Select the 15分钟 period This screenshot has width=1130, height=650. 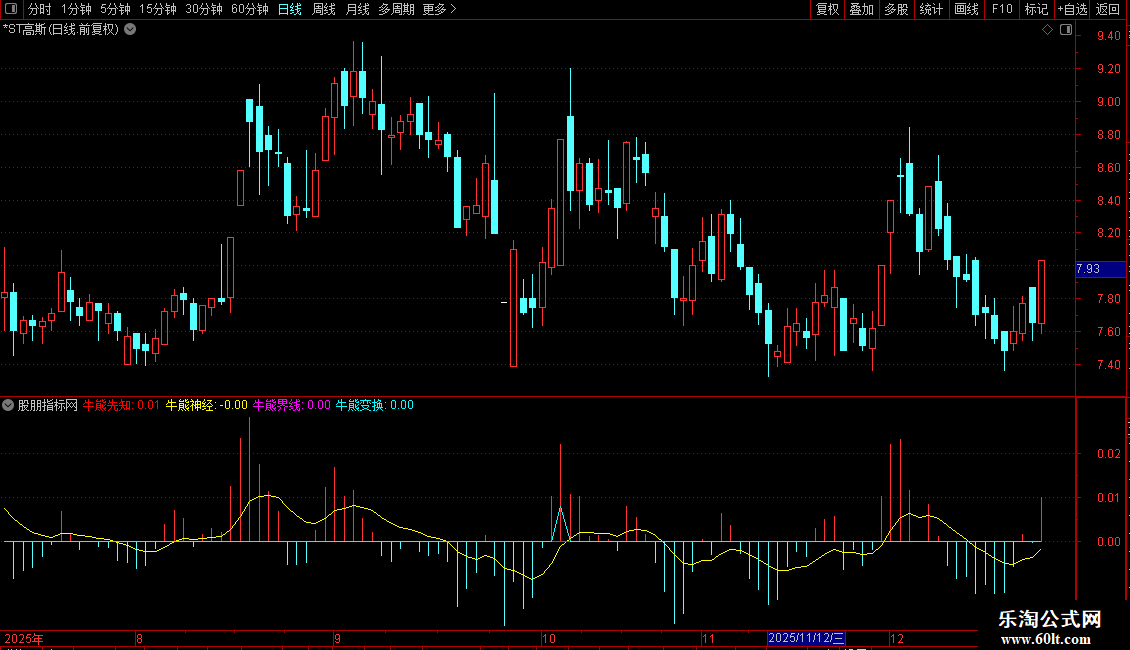coord(158,9)
